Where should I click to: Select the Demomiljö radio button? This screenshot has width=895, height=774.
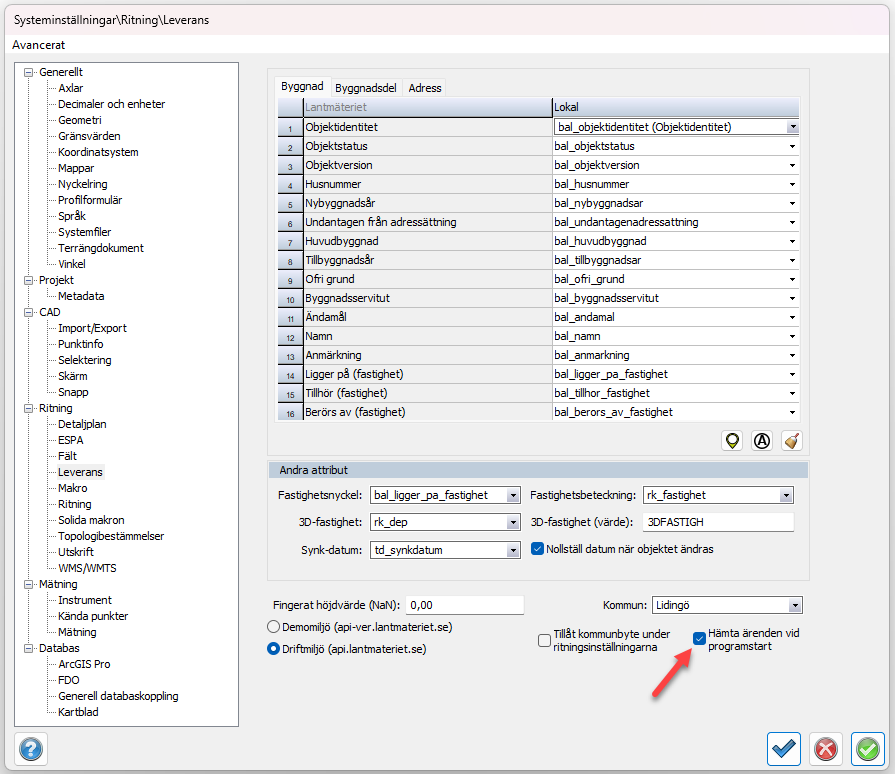click(274, 626)
